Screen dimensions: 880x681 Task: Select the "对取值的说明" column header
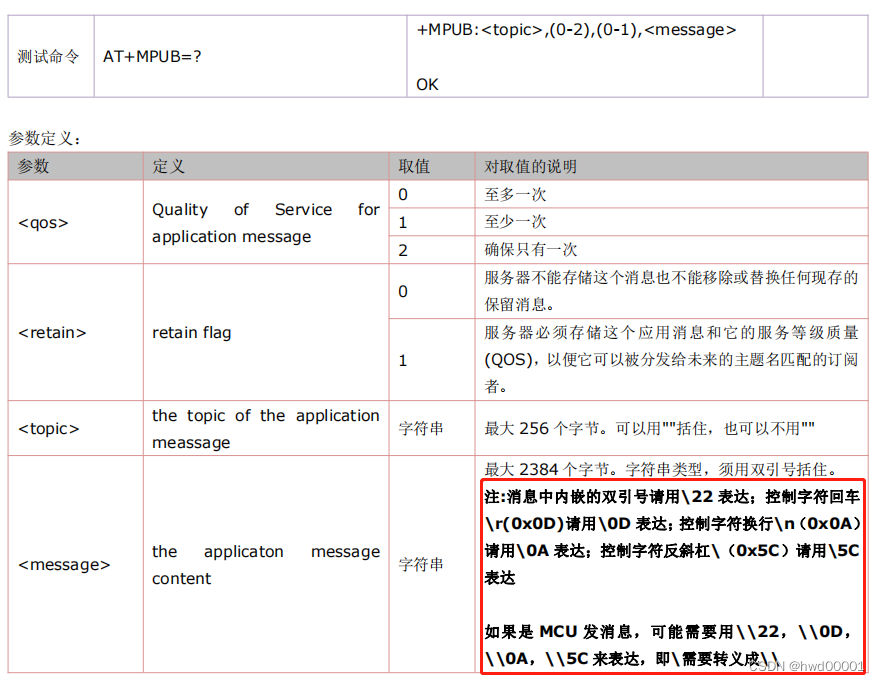tap(671, 166)
